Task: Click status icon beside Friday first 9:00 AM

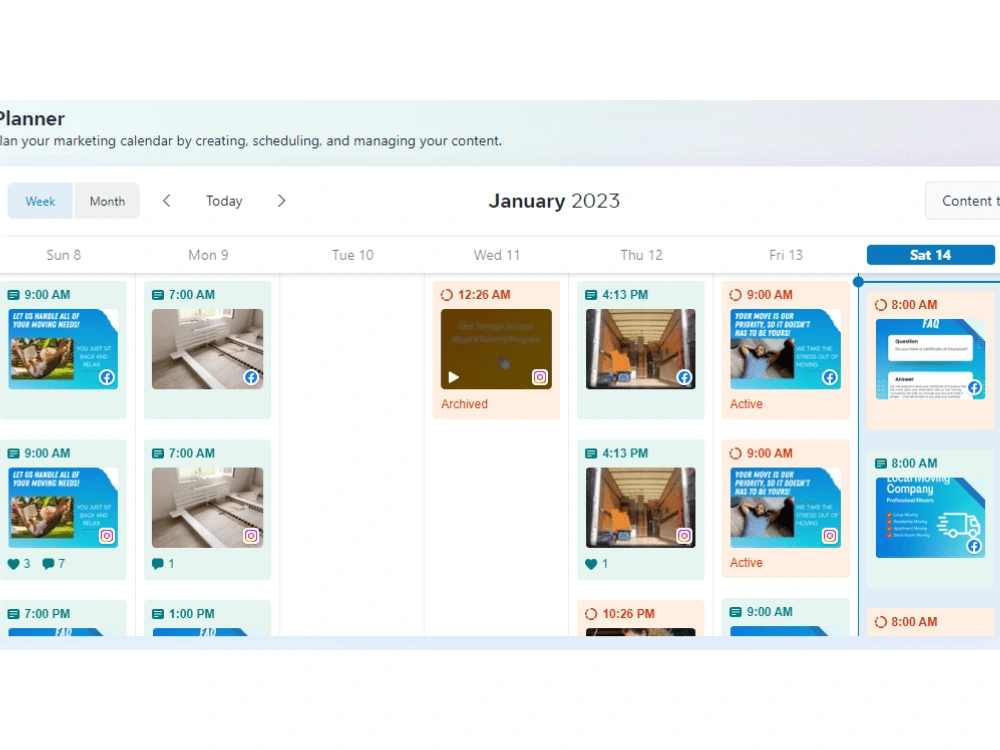Action: pos(735,295)
